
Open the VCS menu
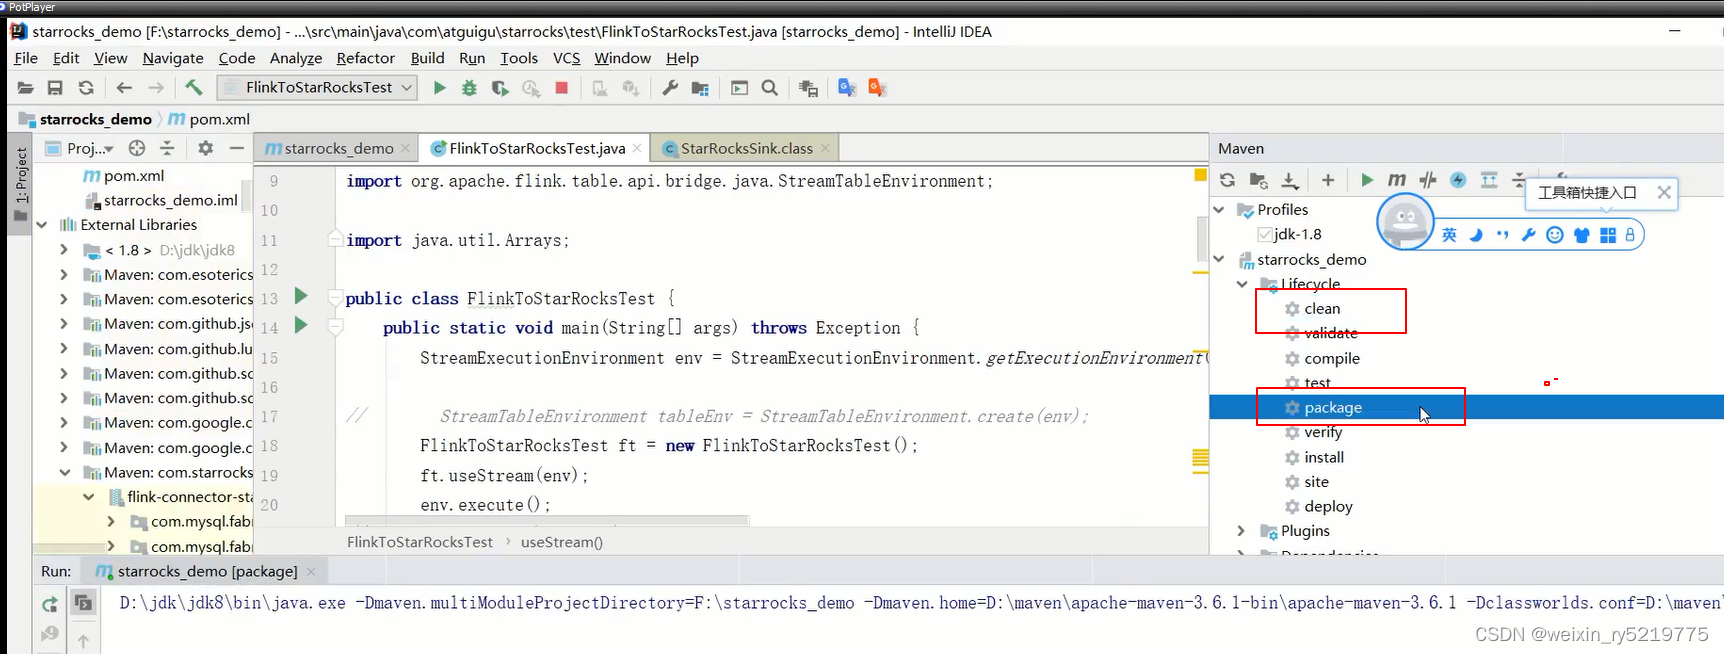point(567,58)
